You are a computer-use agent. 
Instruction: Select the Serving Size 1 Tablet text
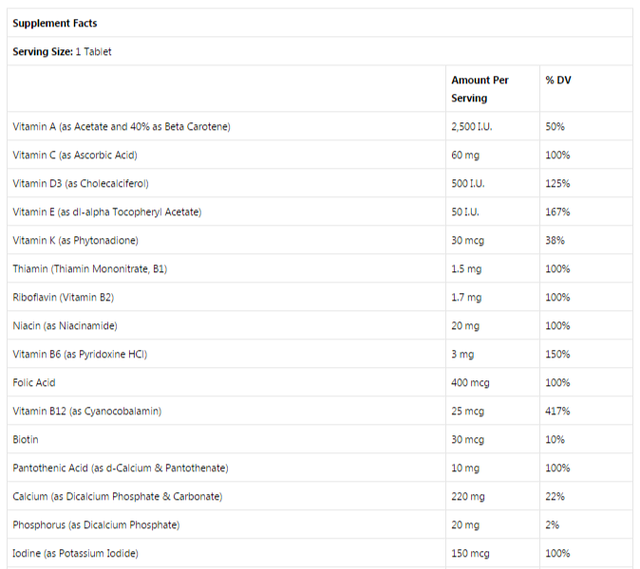[62, 51]
